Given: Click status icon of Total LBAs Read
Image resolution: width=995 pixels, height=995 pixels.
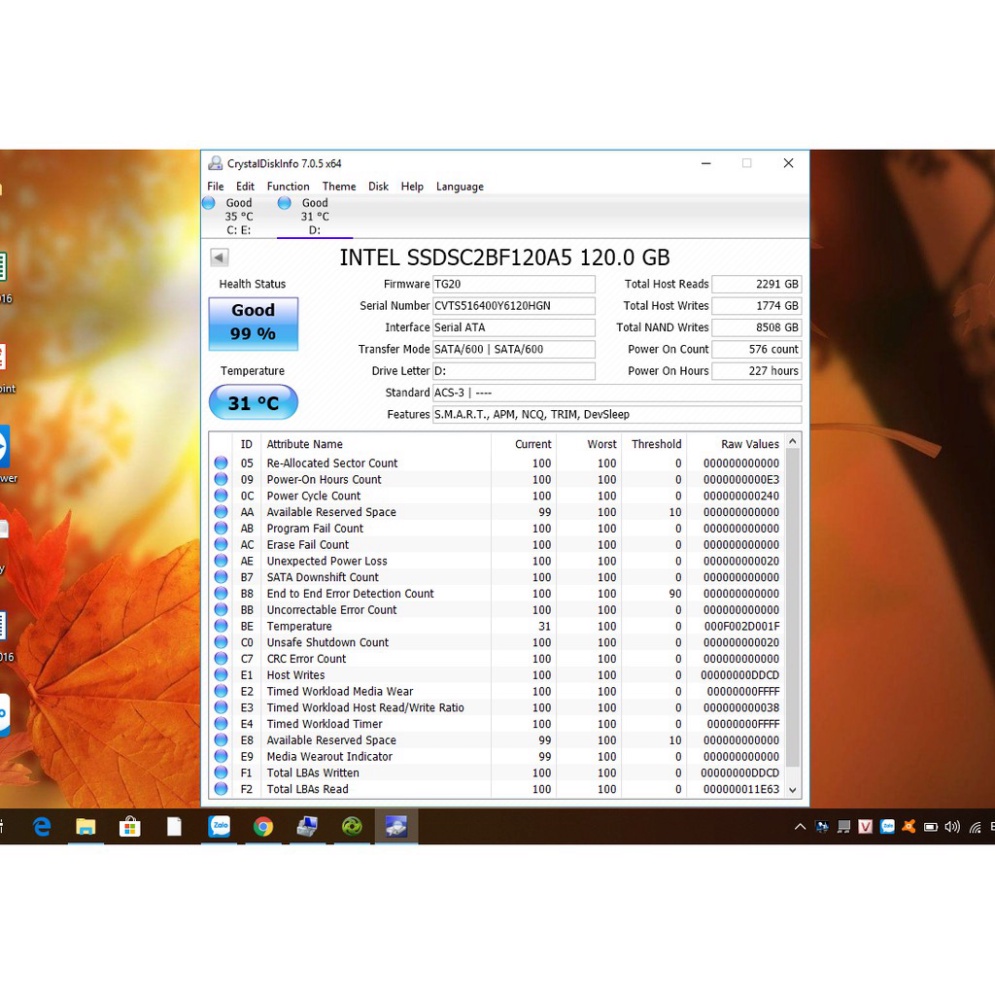Looking at the screenshot, I should (221, 789).
